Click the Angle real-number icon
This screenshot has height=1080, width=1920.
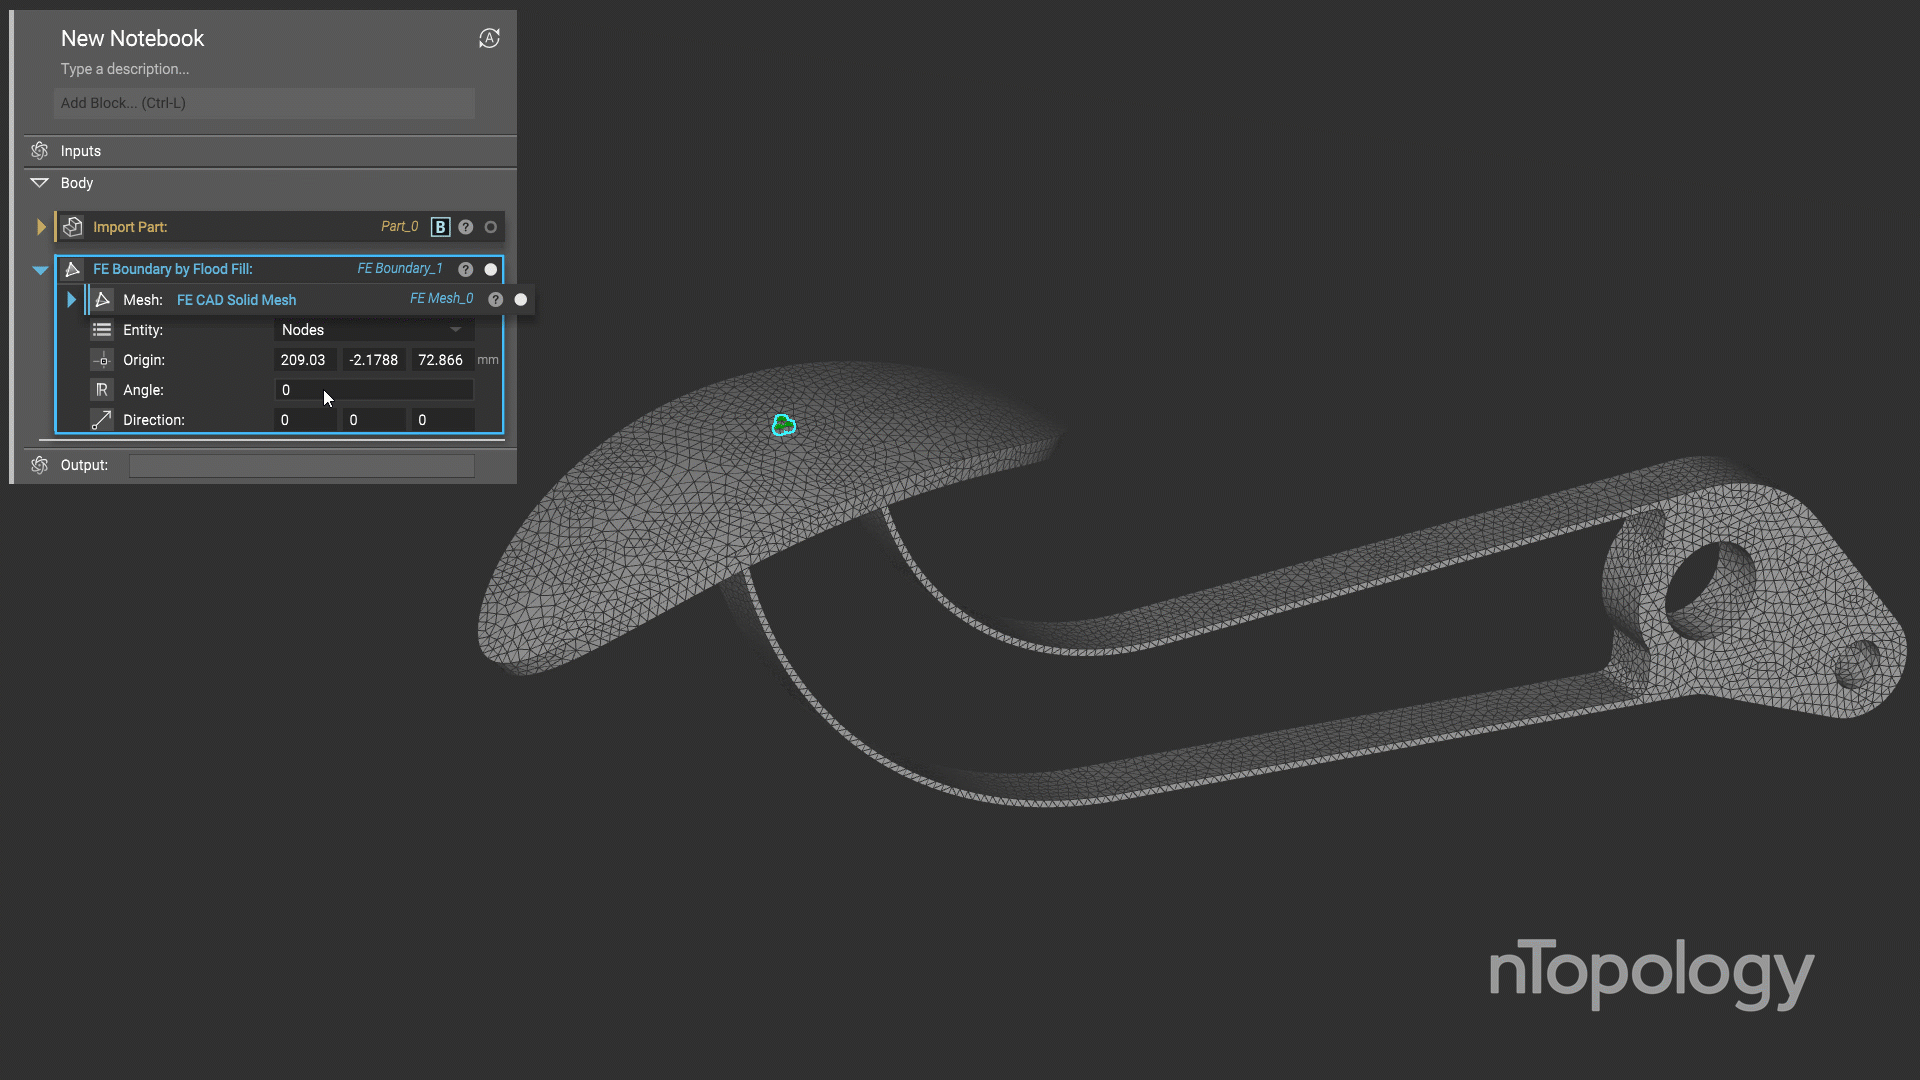(102, 390)
